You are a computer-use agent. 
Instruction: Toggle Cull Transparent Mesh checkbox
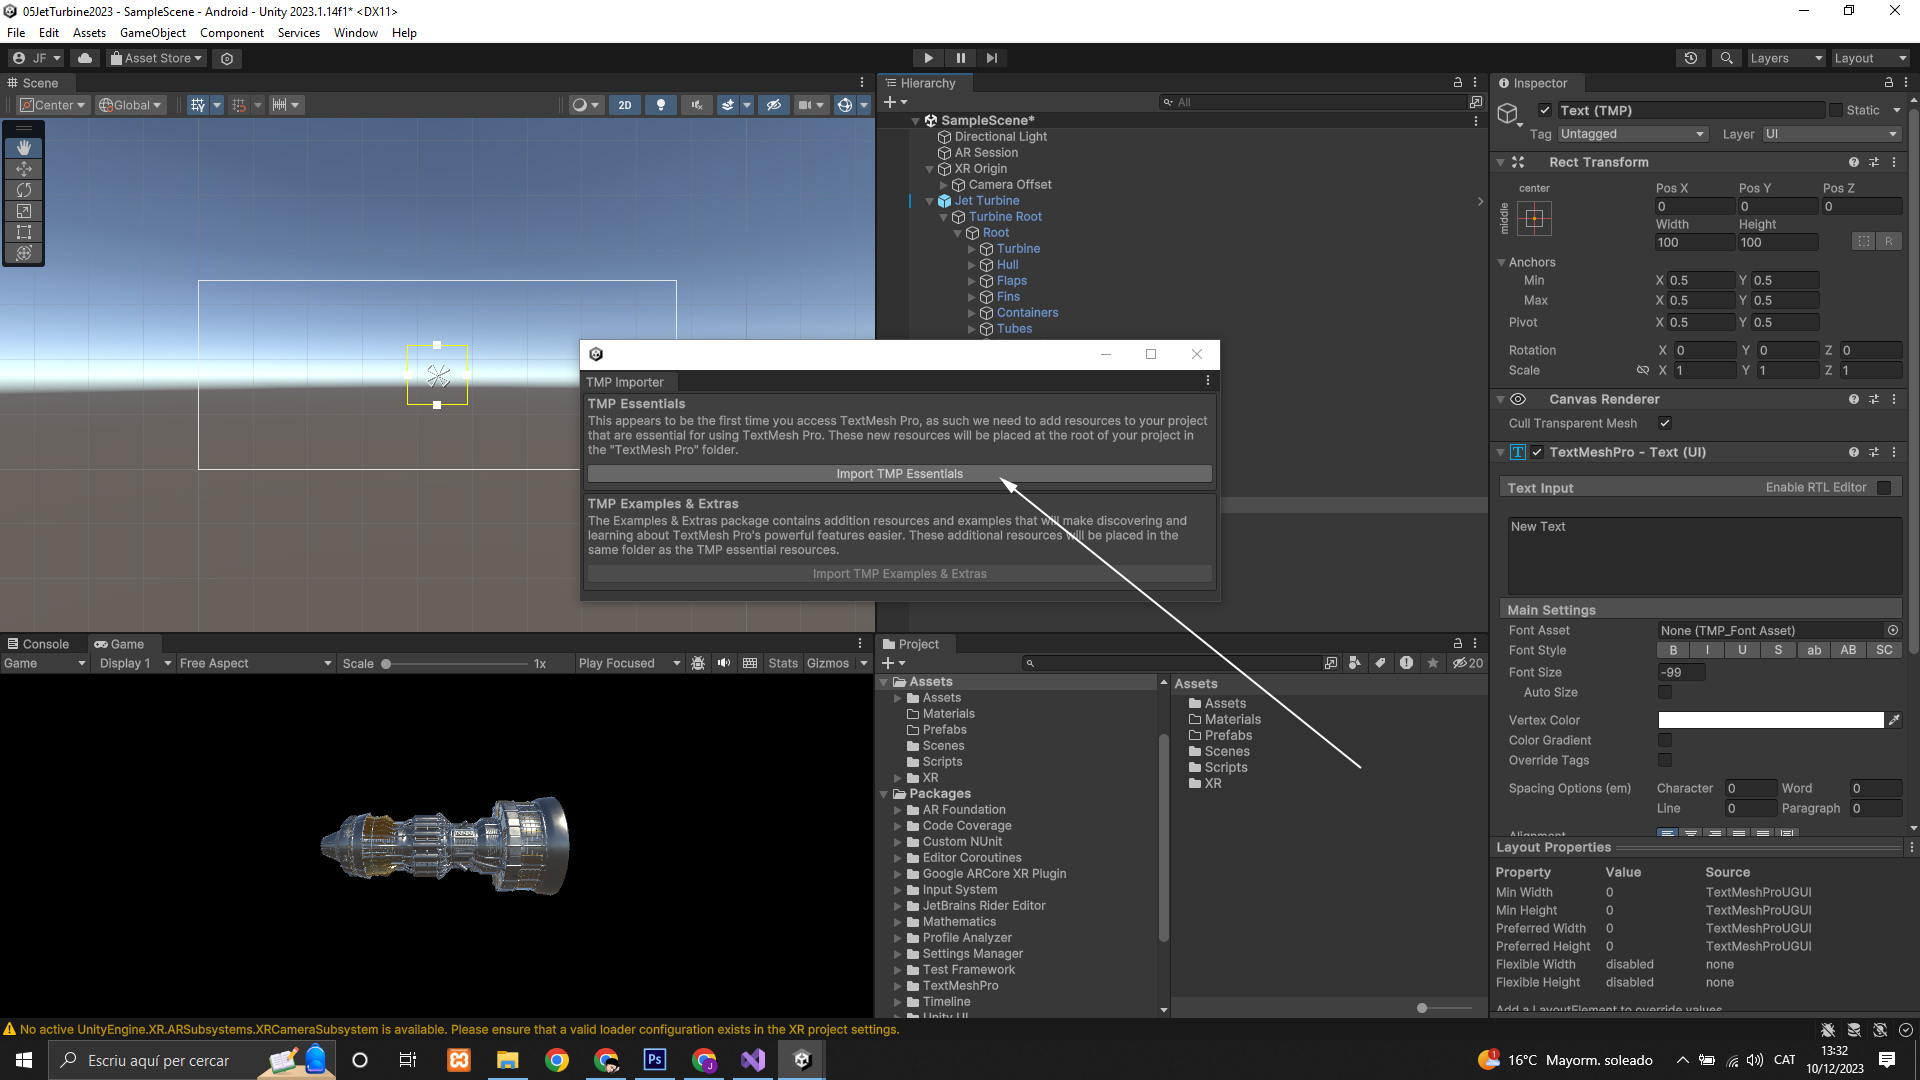(1665, 423)
